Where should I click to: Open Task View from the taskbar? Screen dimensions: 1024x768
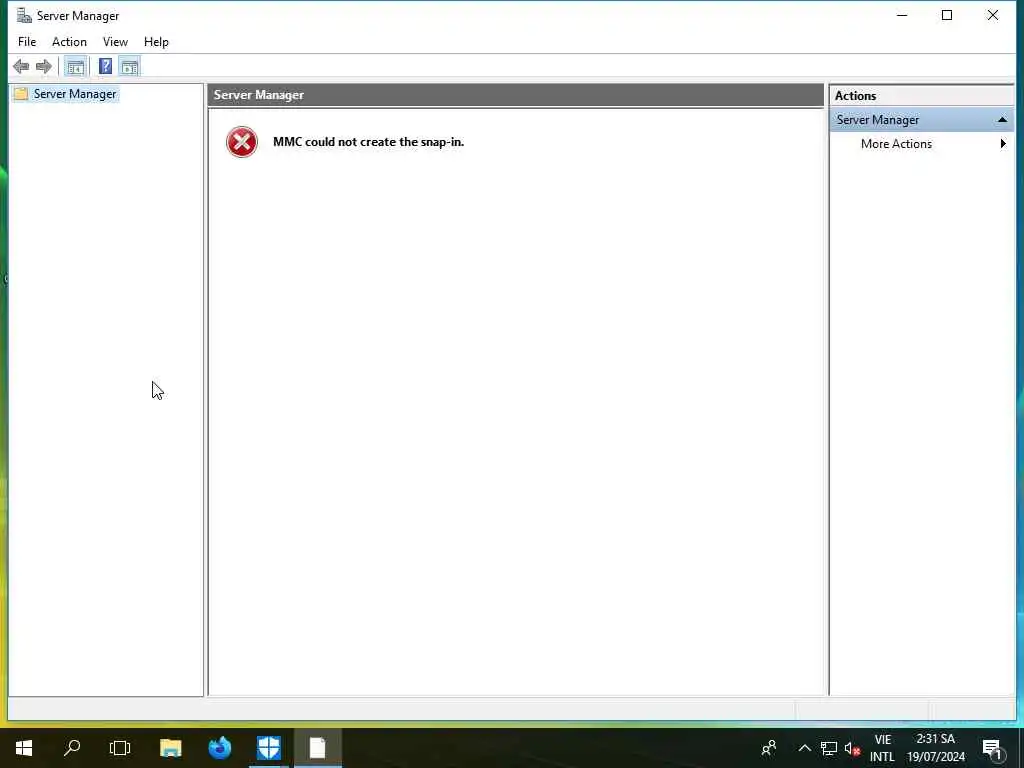[x=120, y=748]
